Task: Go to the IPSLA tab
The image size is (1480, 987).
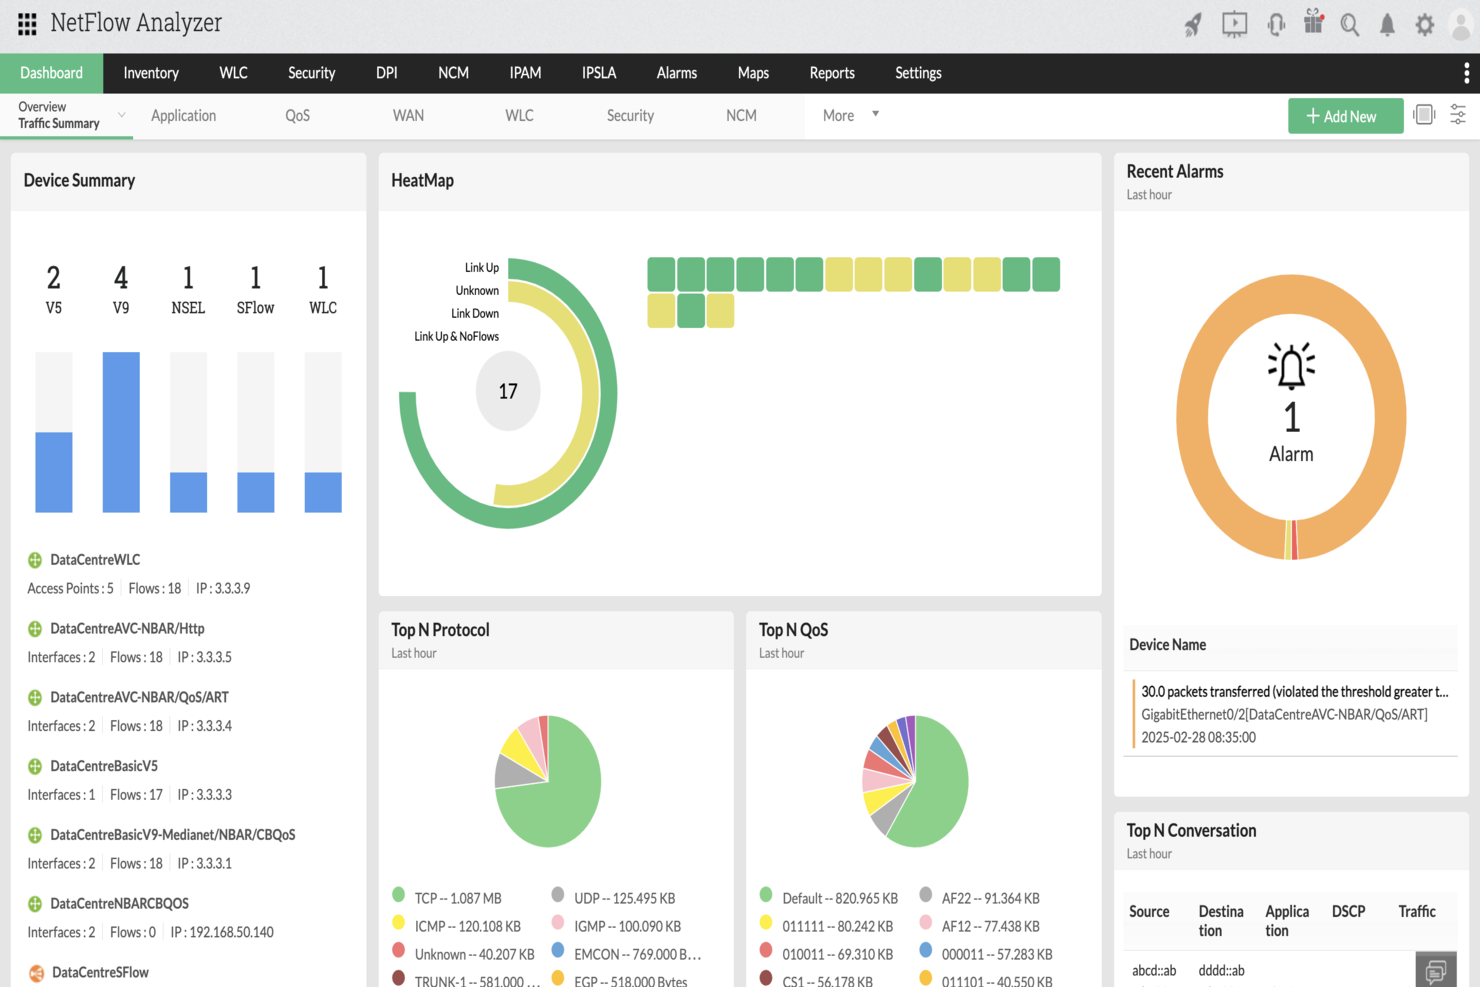Action: pyautogui.click(x=599, y=73)
